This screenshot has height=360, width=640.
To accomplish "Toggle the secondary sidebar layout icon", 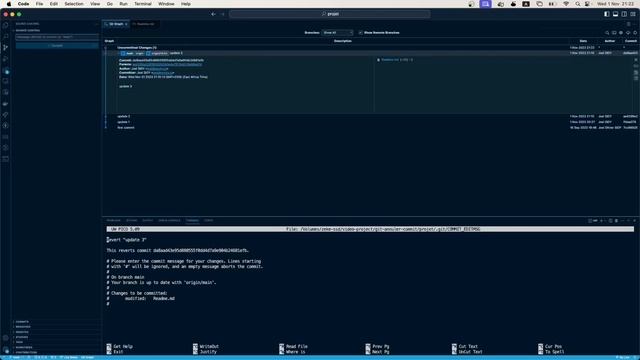I will click(624, 14).
